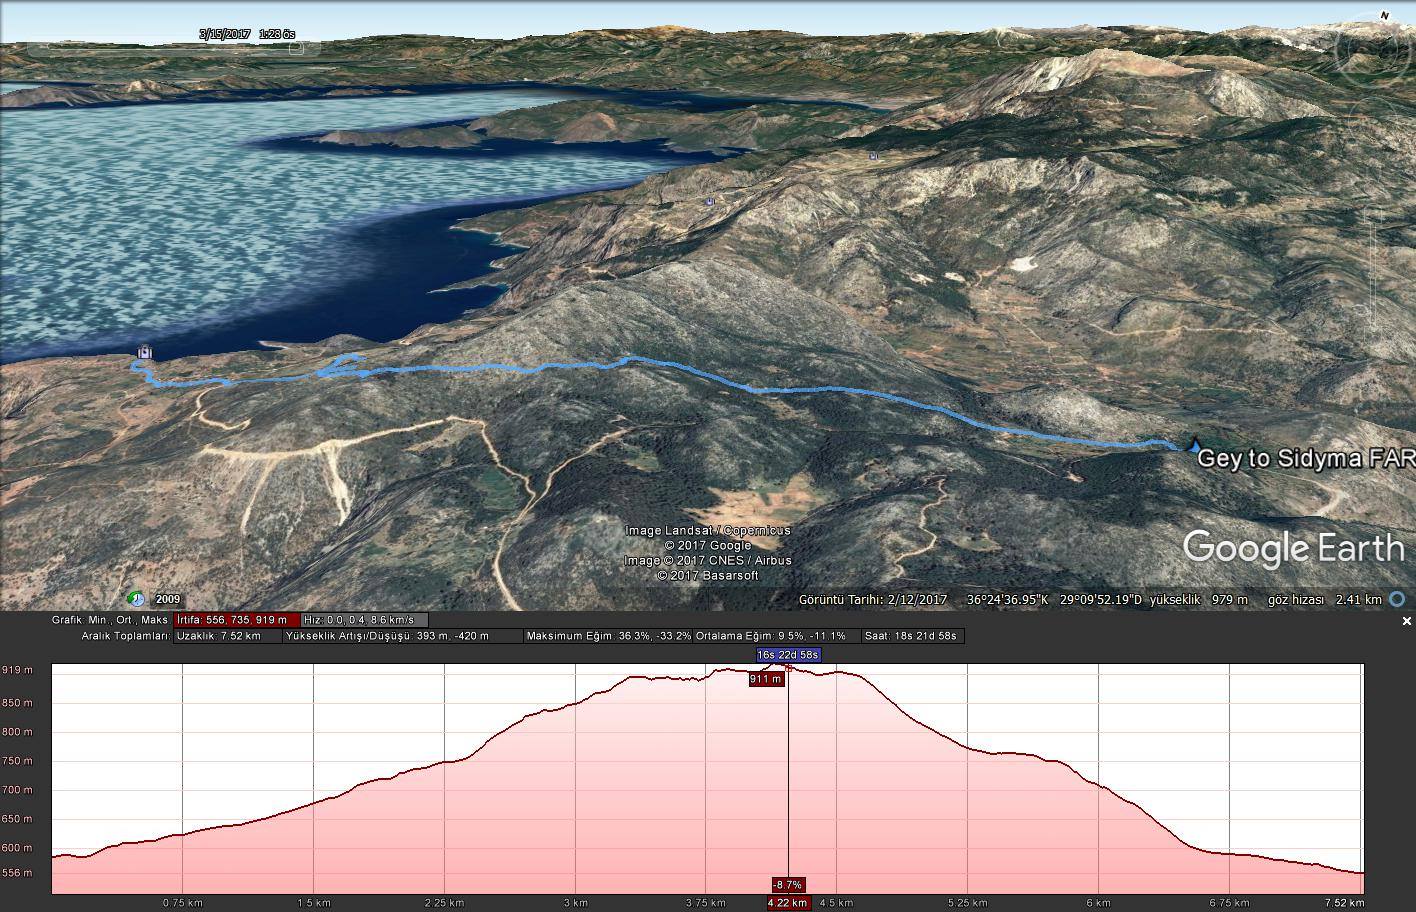Click the 911 m elevation cursor marker
The height and width of the screenshot is (912, 1416).
[x=765, y=679]
